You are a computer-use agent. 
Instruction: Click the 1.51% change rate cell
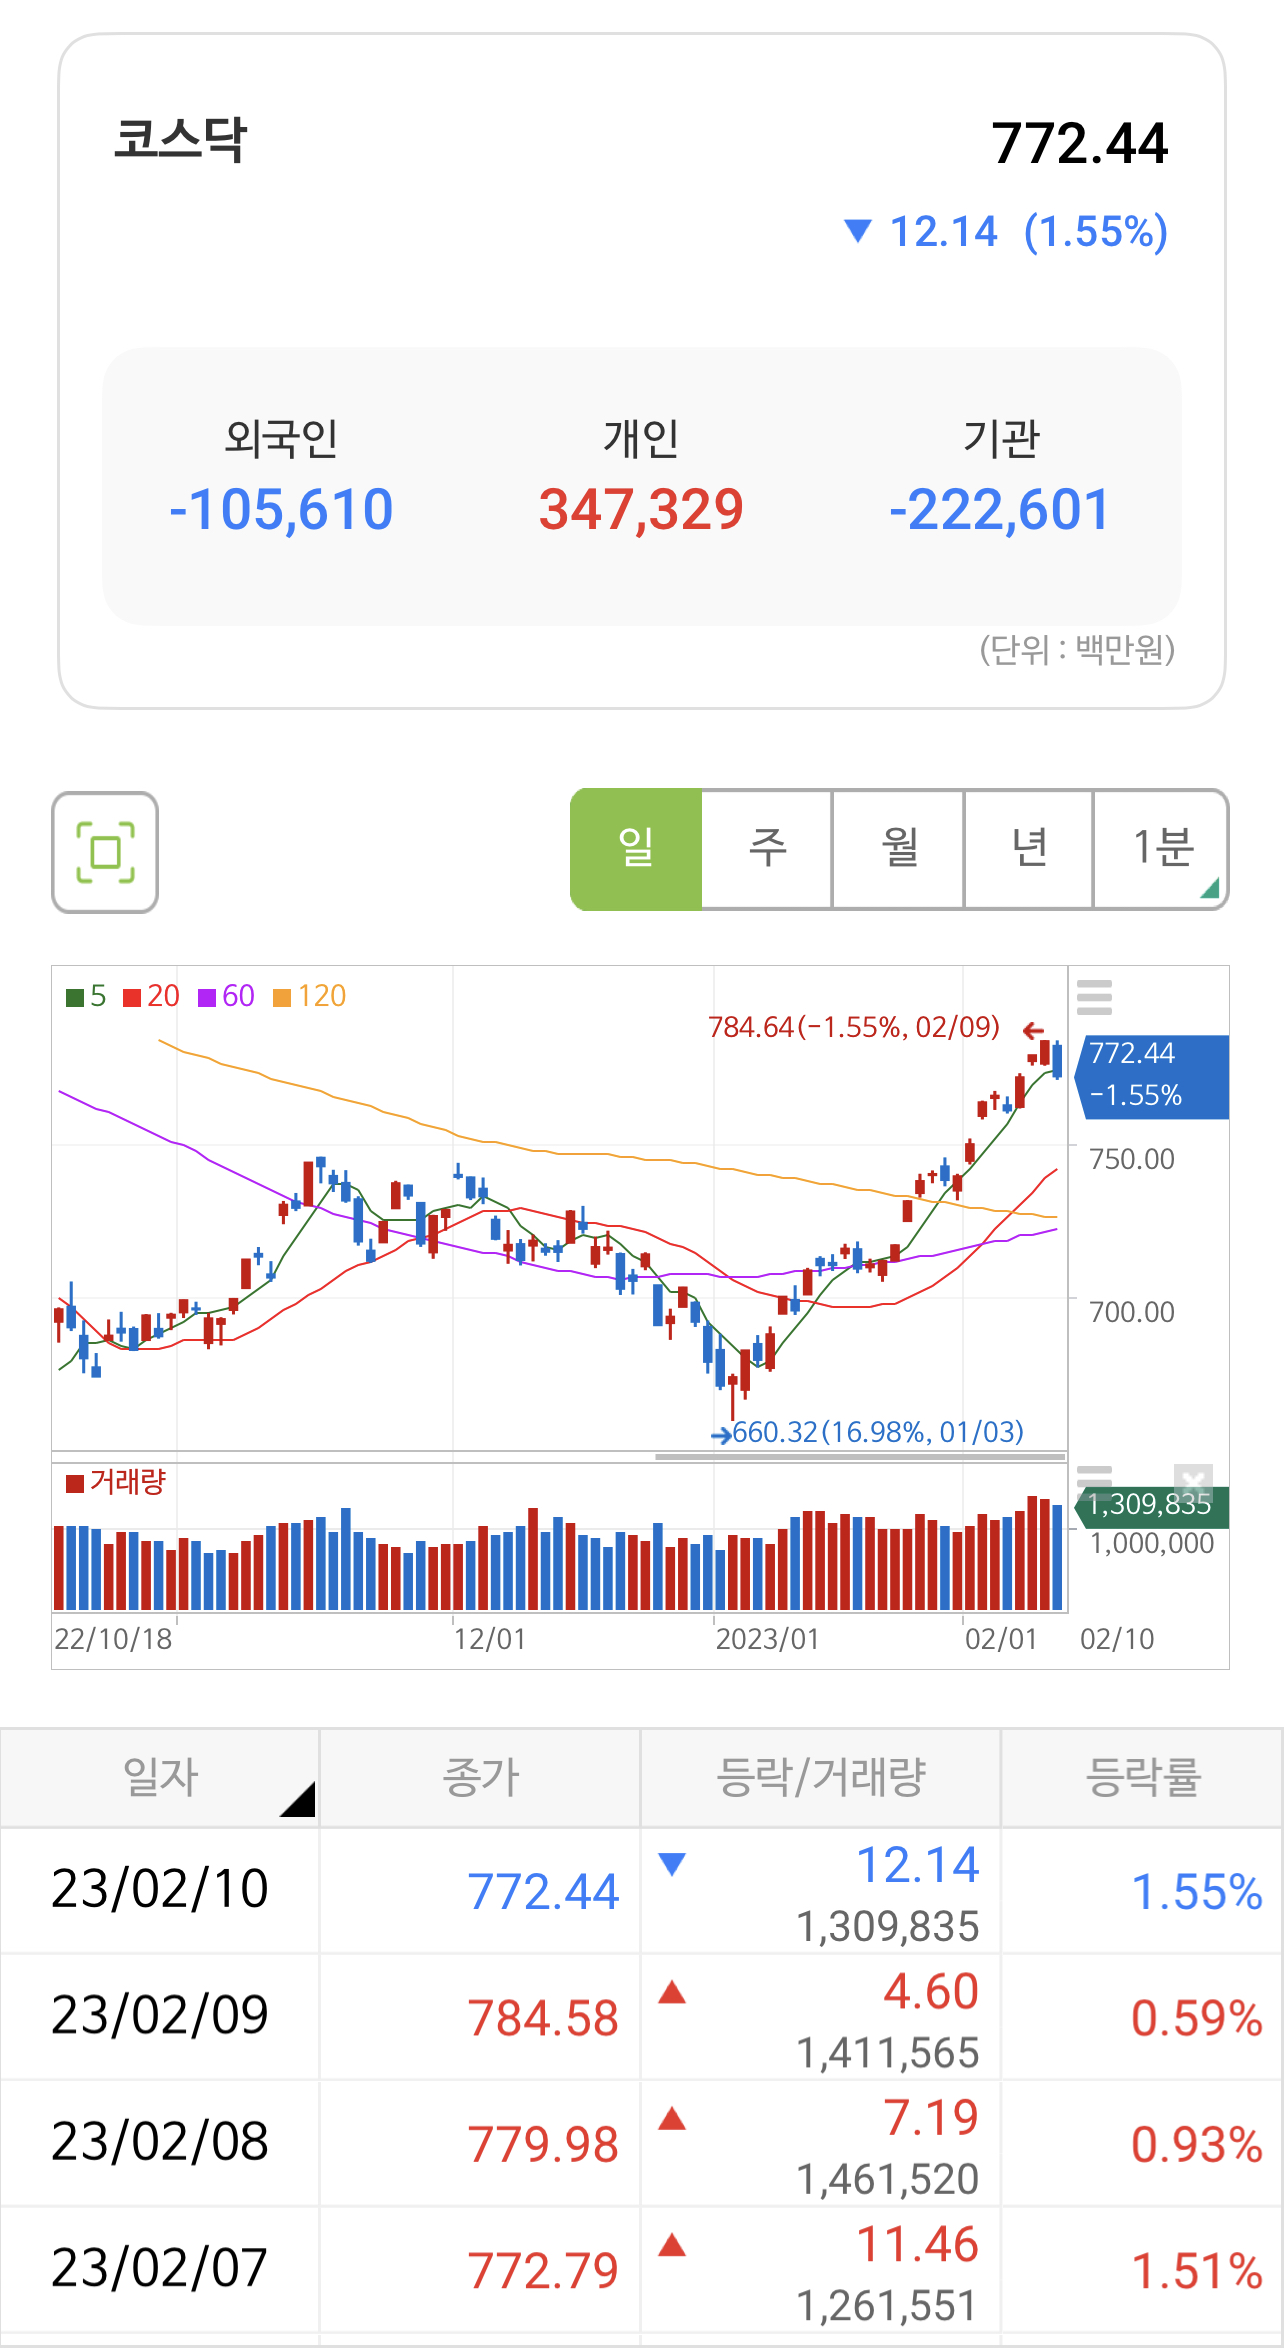coord(1196,2271)
